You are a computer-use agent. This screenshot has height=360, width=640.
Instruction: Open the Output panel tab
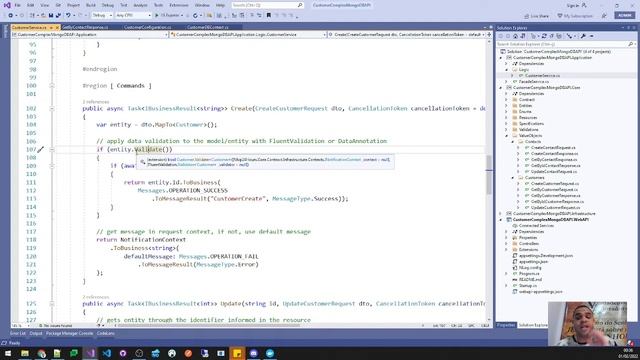[x=36, y=333]
